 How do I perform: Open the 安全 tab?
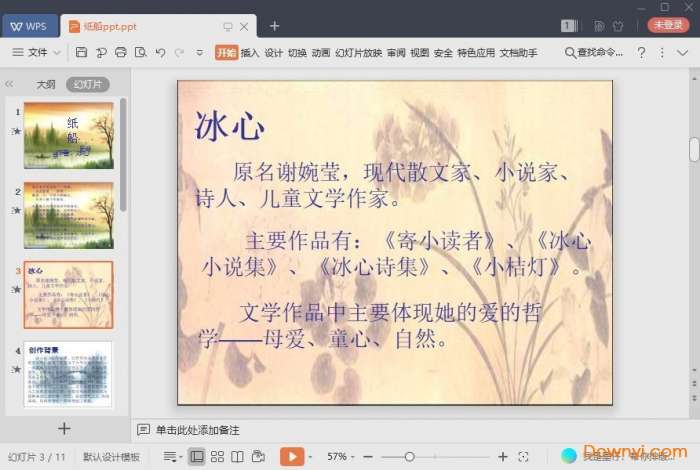443,53
